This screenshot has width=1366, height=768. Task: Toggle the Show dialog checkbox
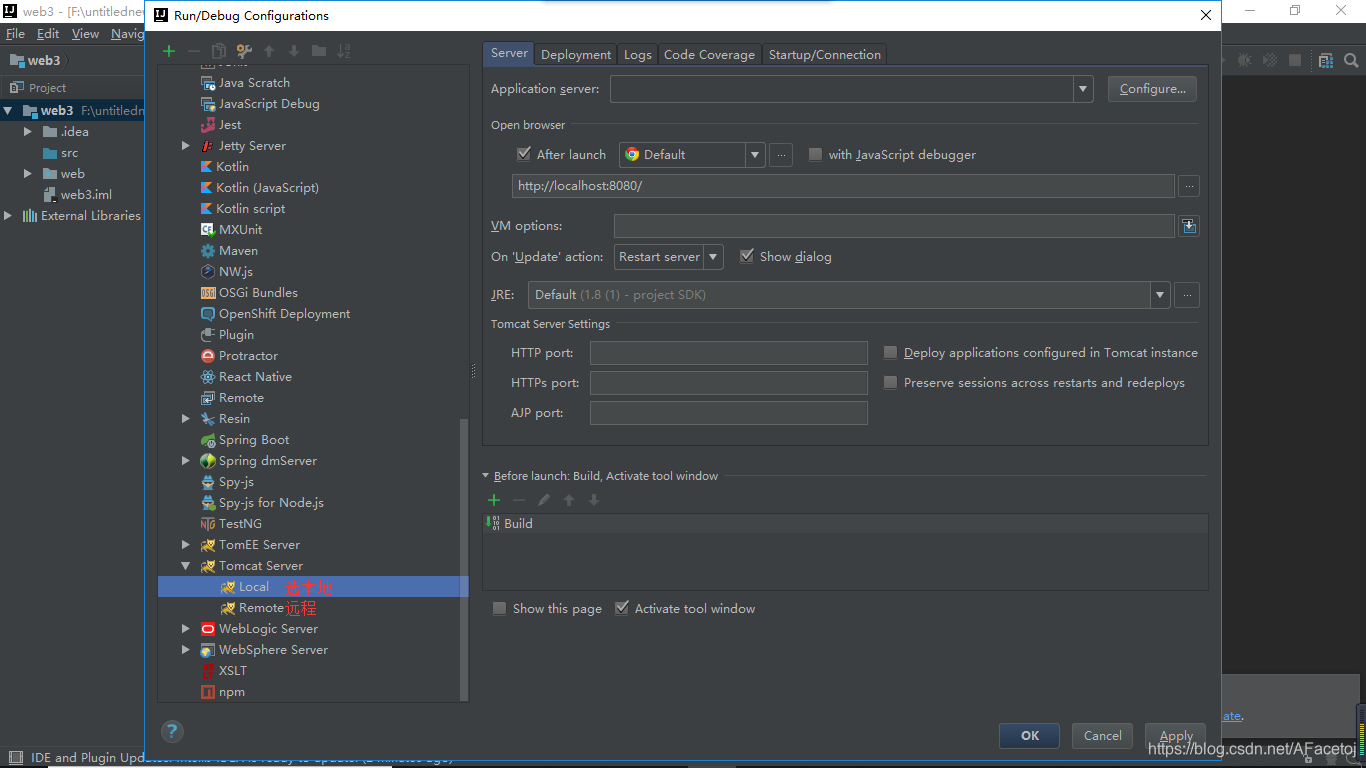[746, 256]
